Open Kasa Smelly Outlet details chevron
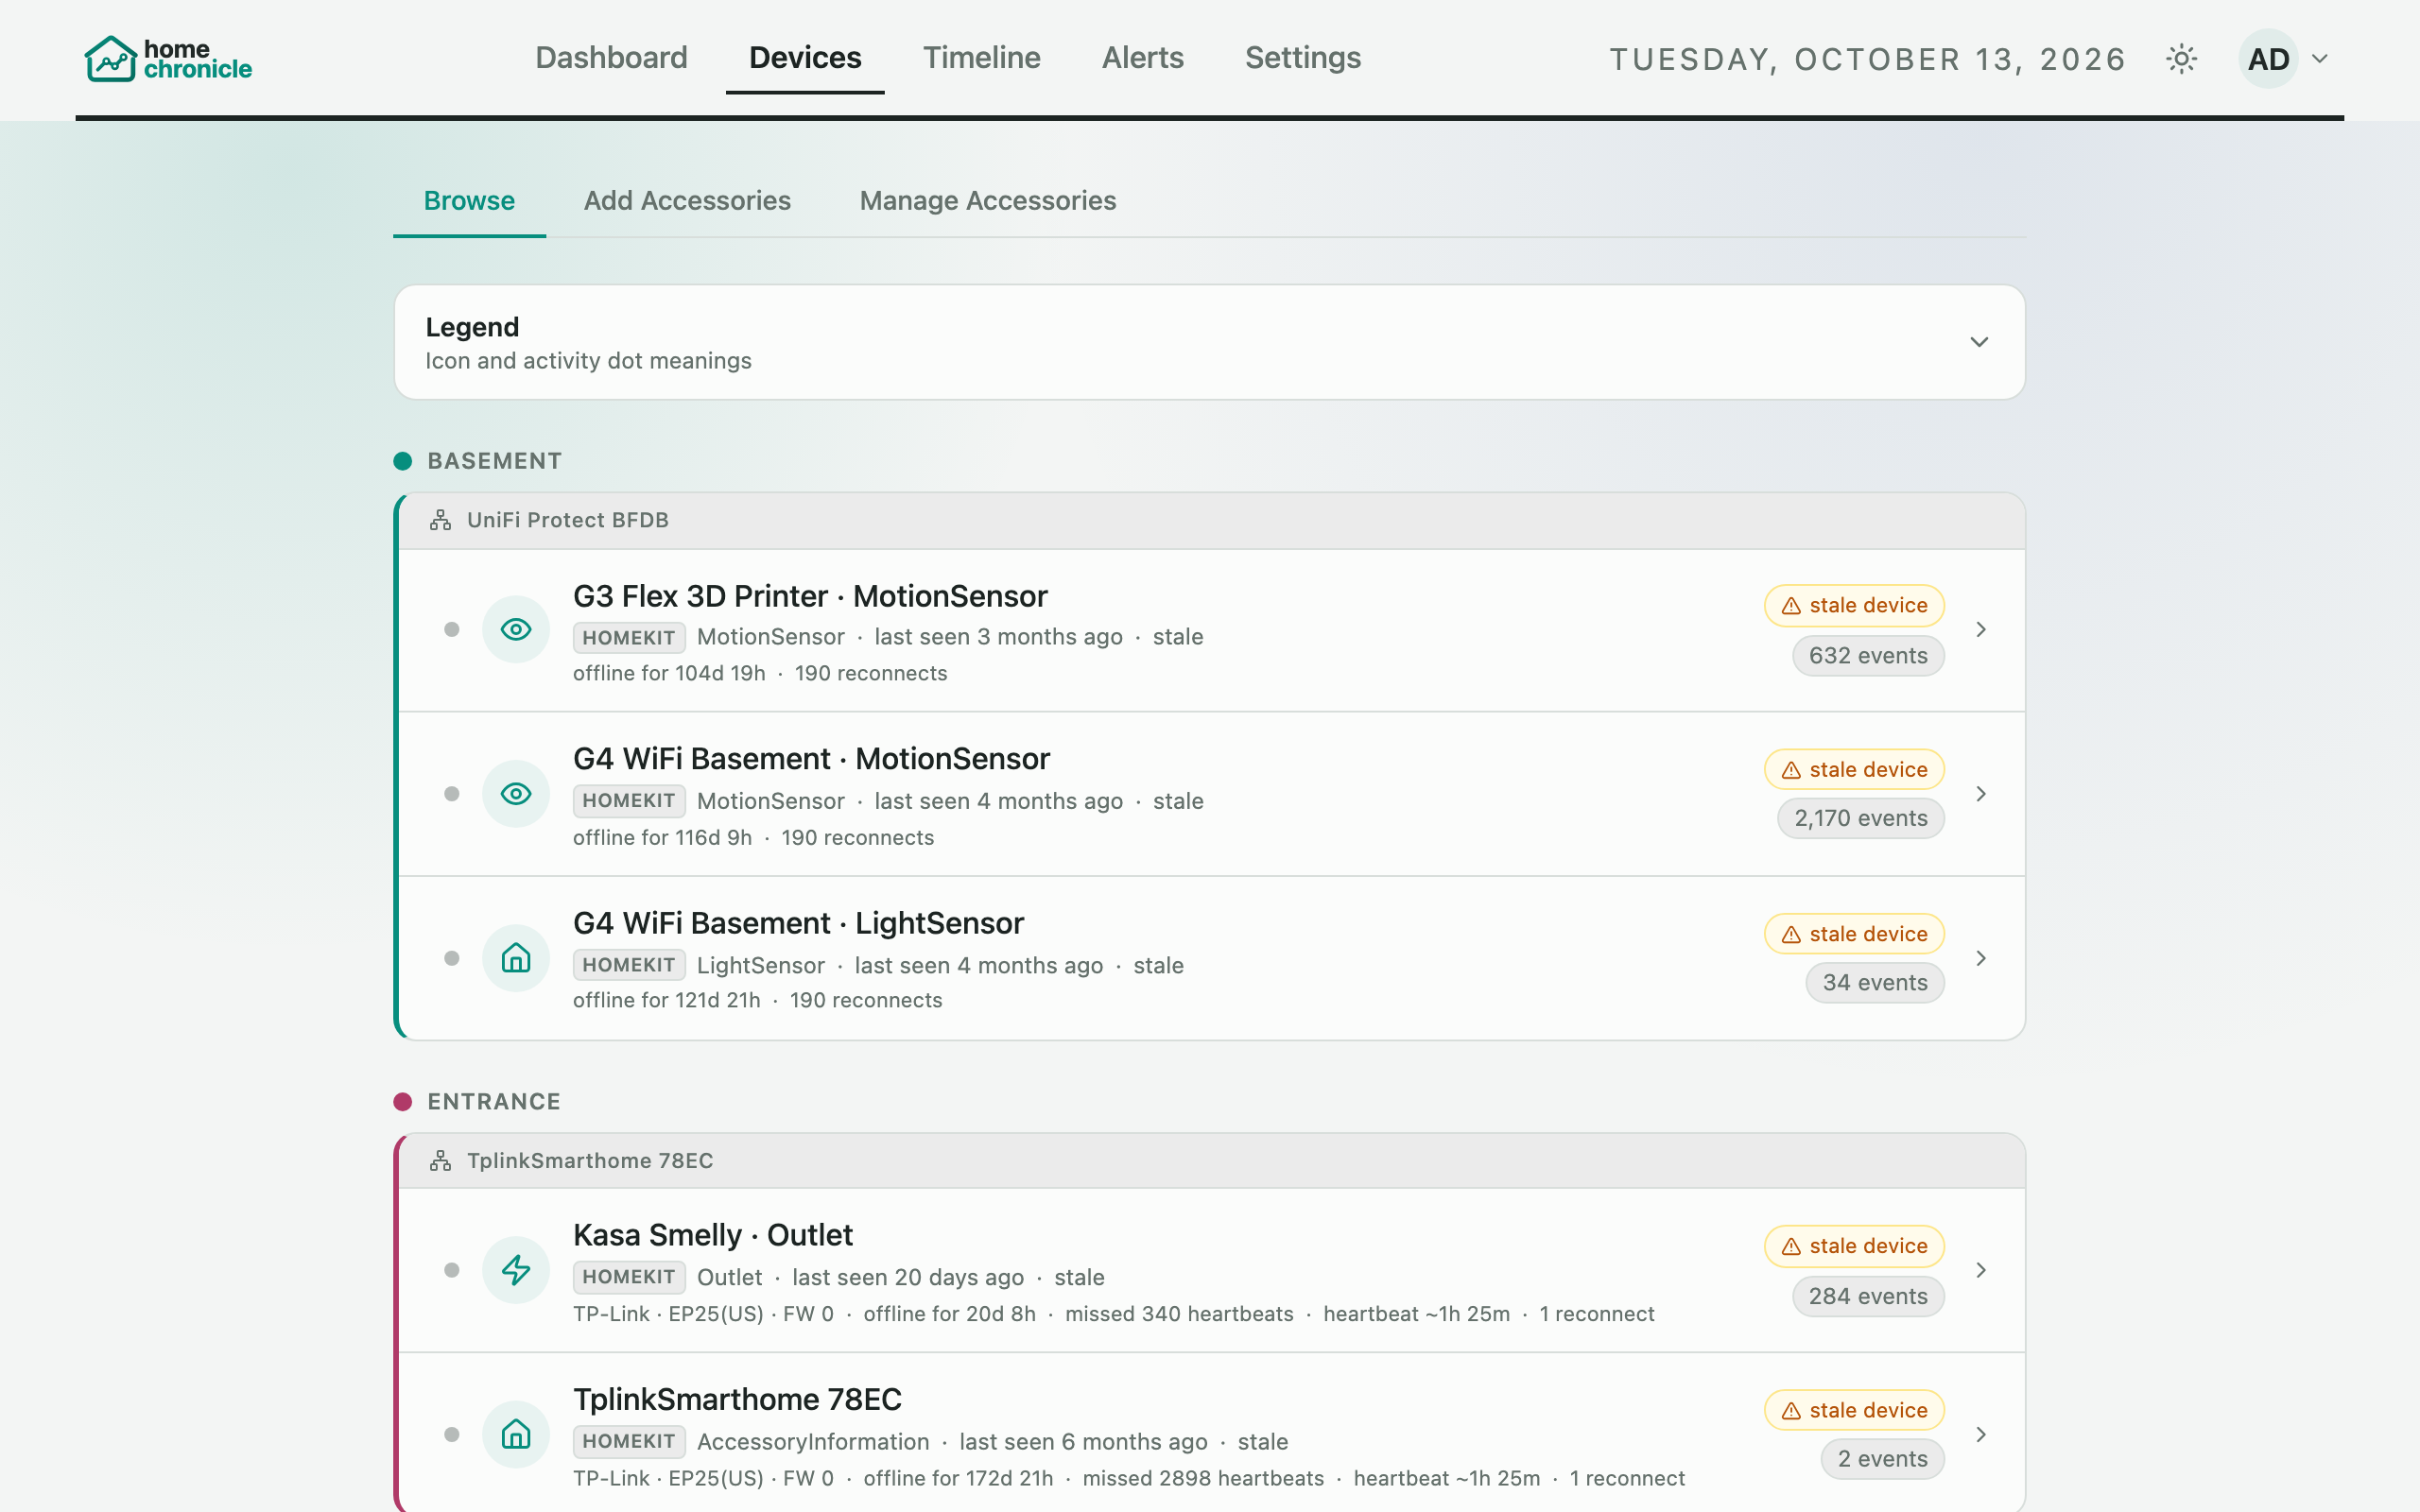 coord(1981,1270)
